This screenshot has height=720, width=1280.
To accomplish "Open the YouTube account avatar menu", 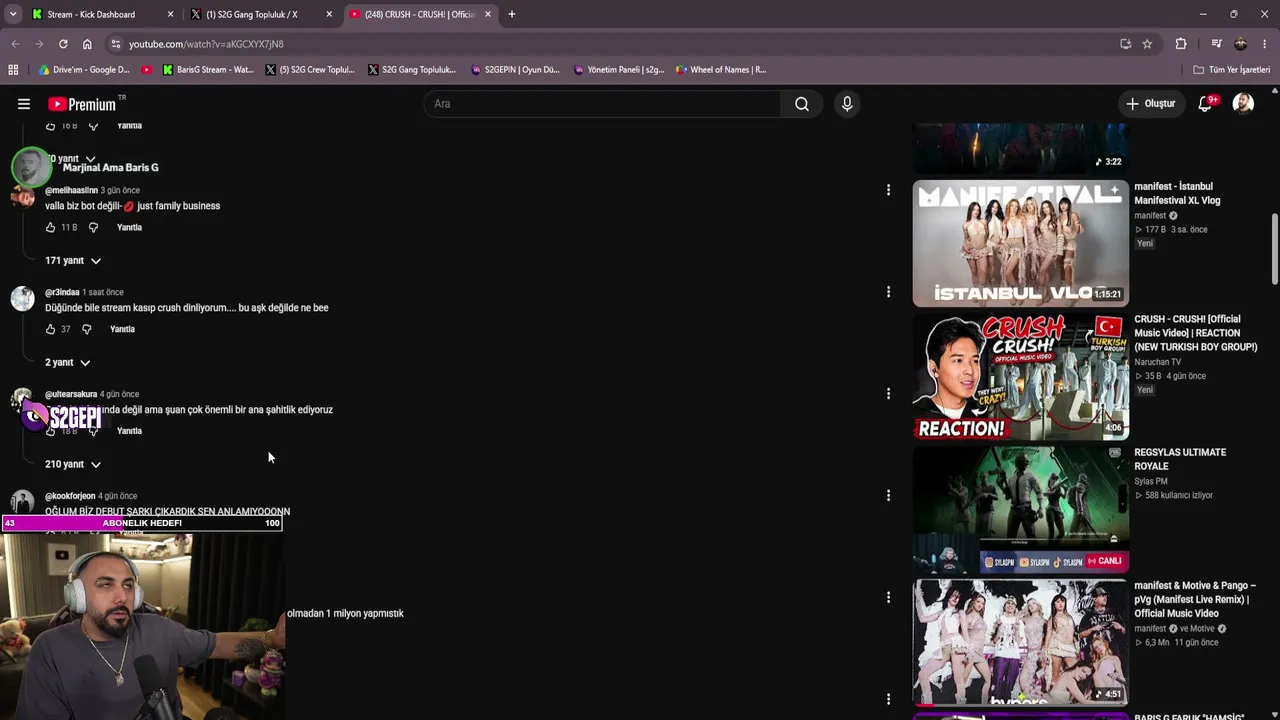I will (1243, 104).
